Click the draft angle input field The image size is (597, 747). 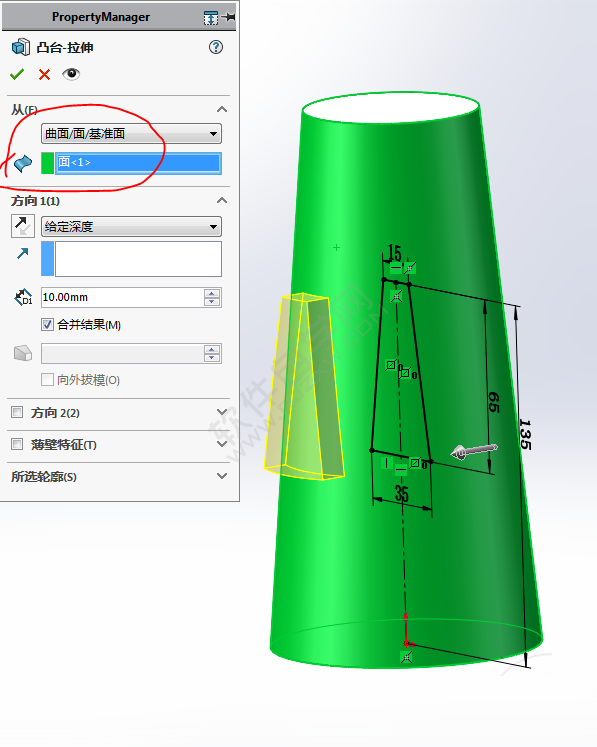122,353
